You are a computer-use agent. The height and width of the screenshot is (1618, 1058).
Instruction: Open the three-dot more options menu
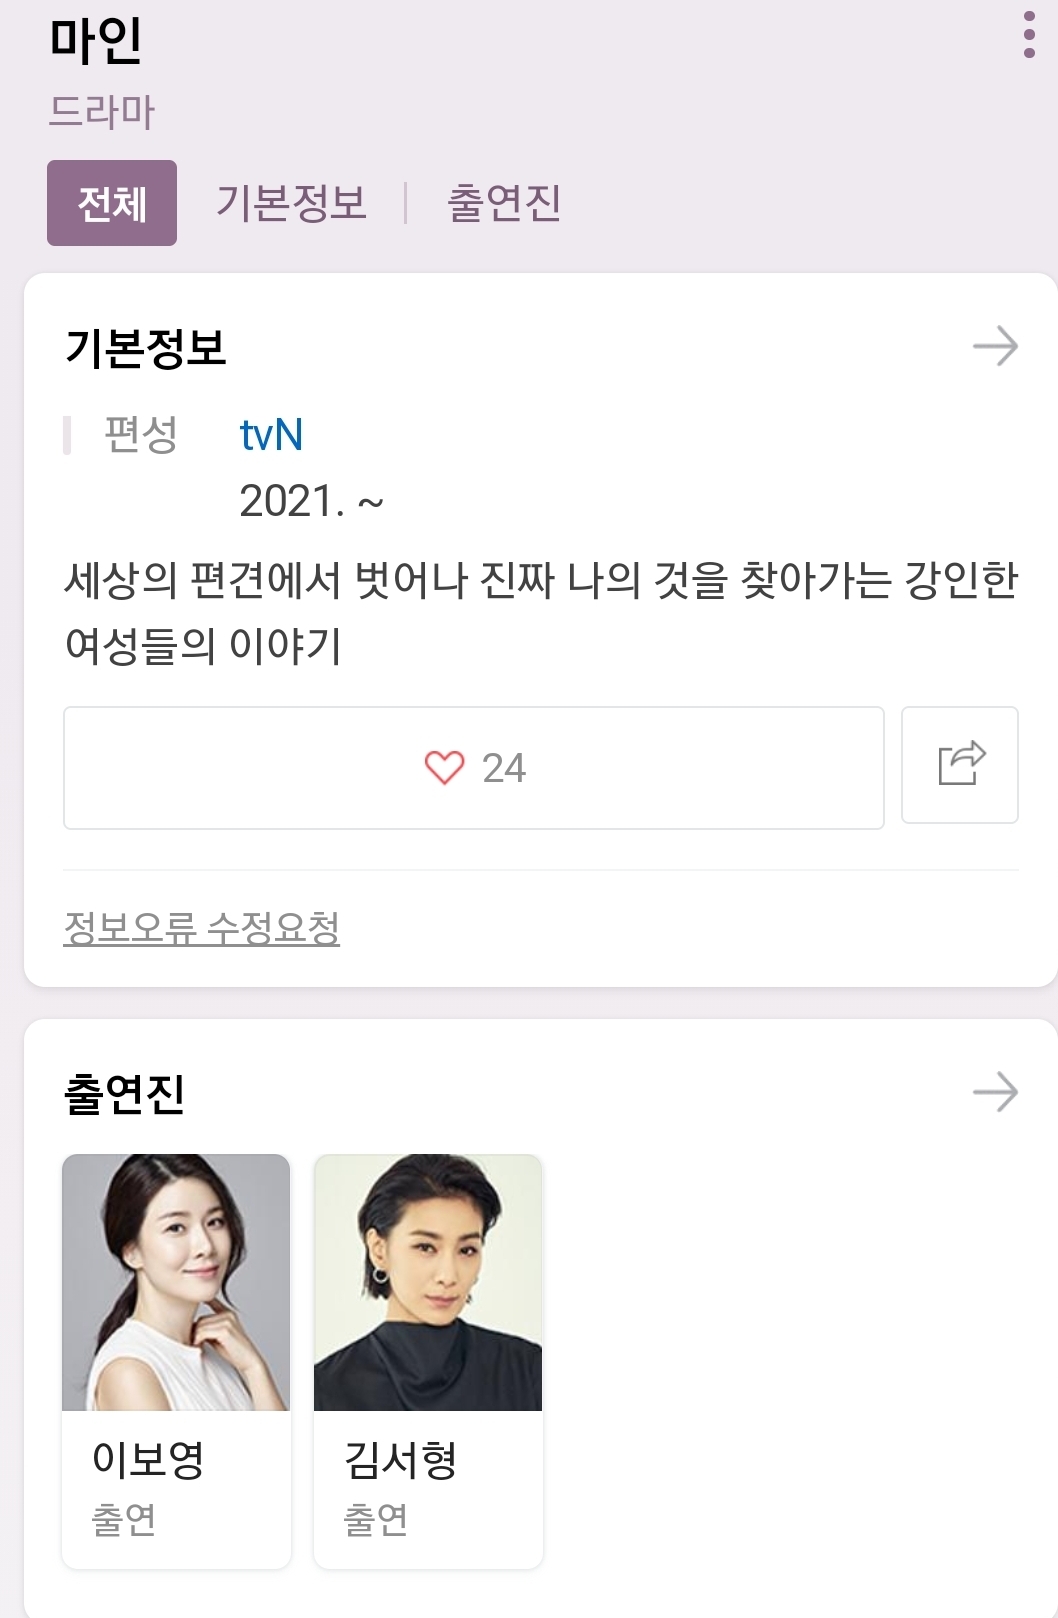[1029, 35]
